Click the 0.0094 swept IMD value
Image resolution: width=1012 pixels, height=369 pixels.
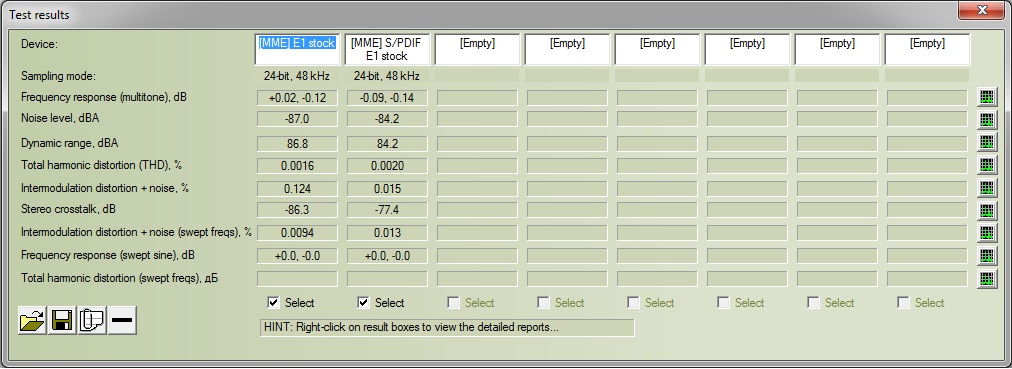point(297,233)
